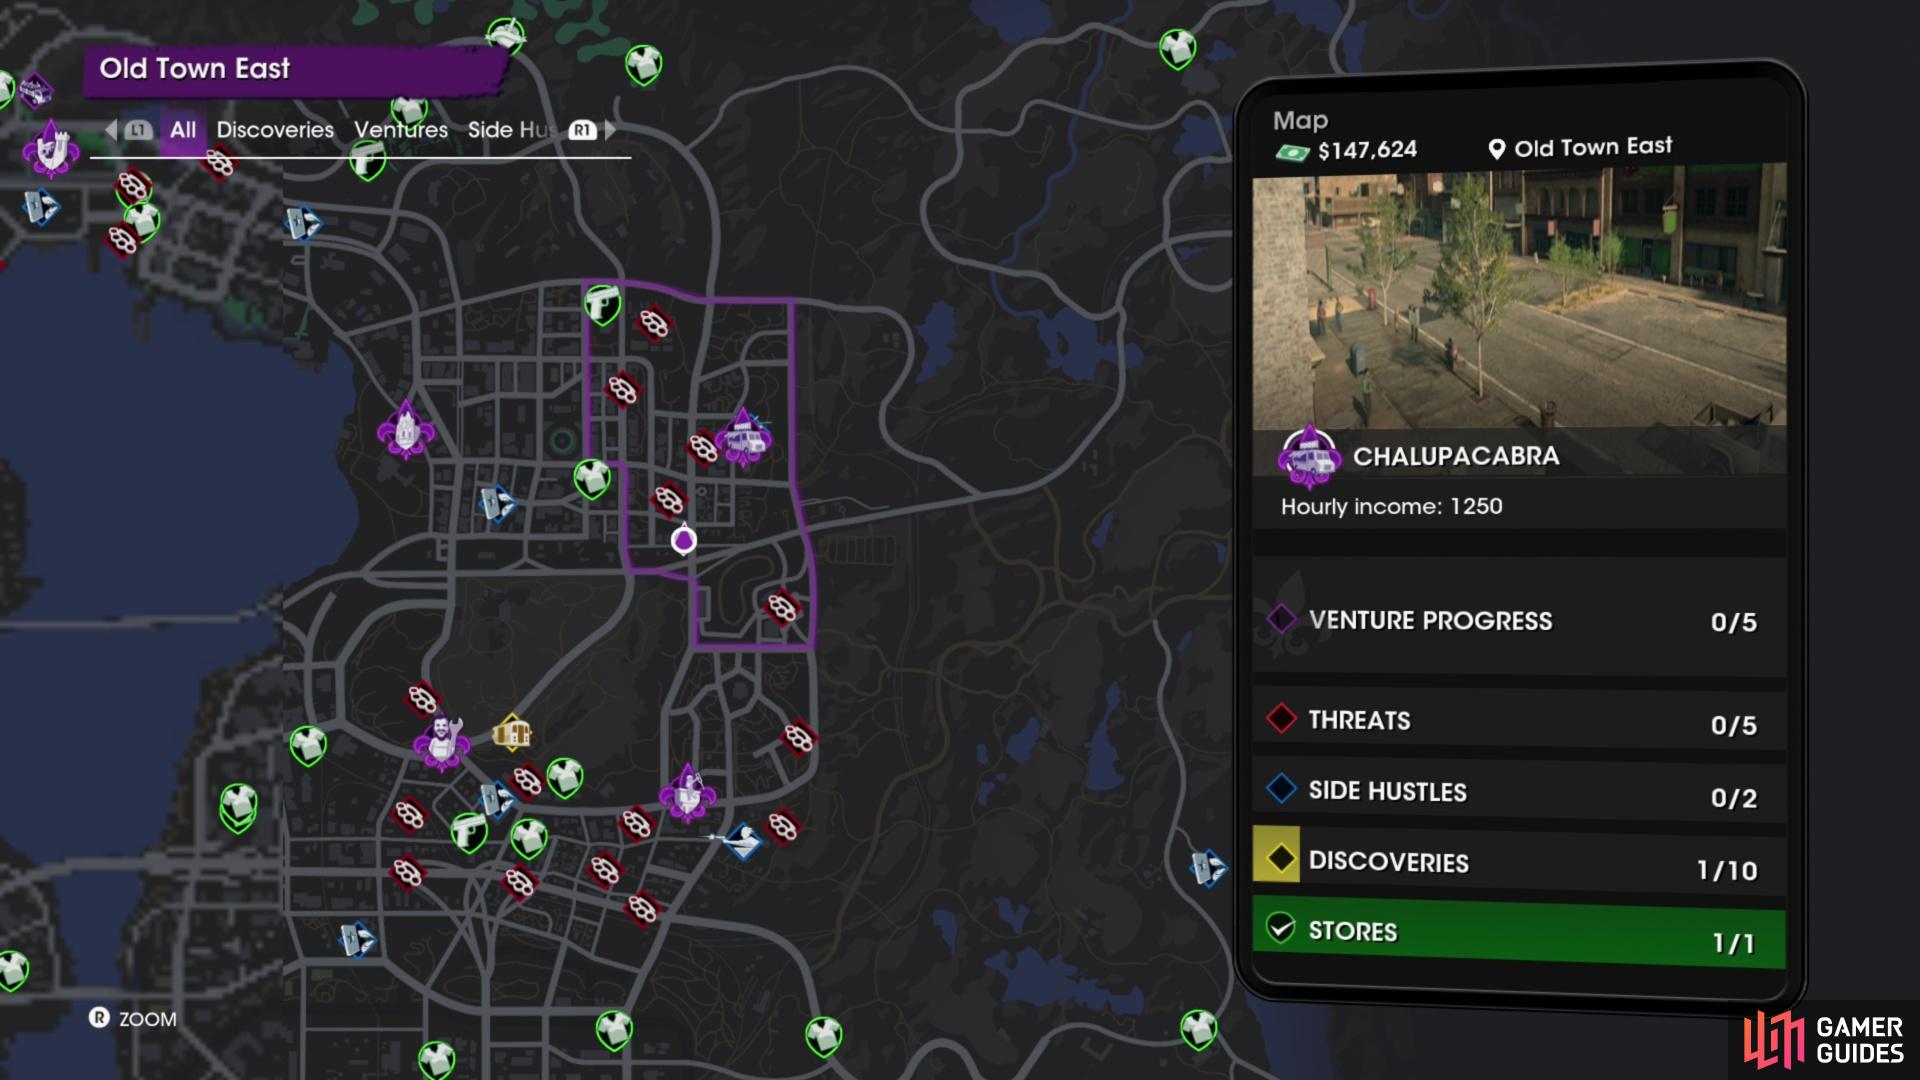Click the gold treasure chest map icon
This screenshot has width=1920, height=1080.
(511, 733)
